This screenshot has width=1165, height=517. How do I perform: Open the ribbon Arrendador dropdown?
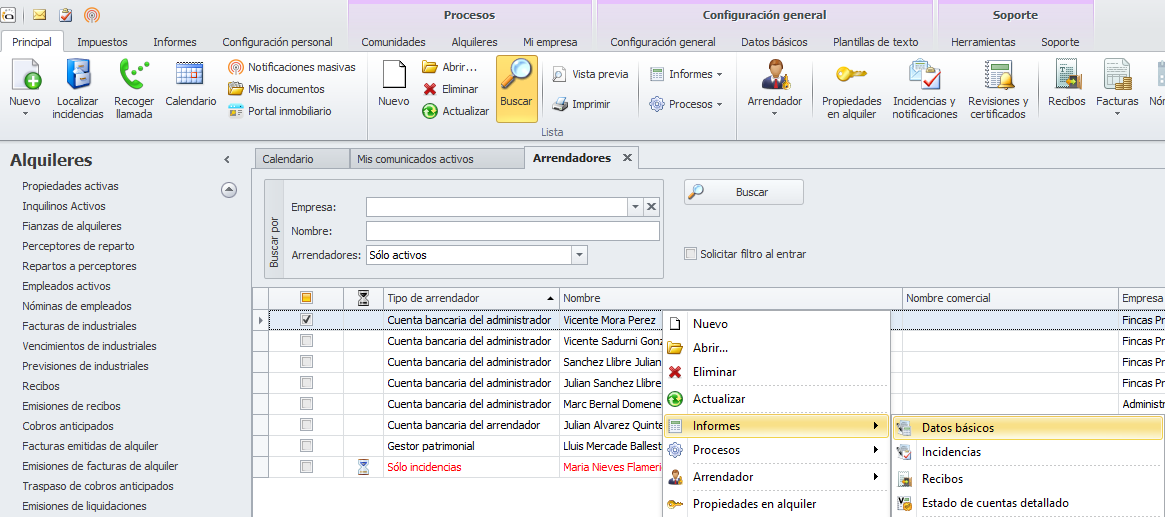coord(774,88)
